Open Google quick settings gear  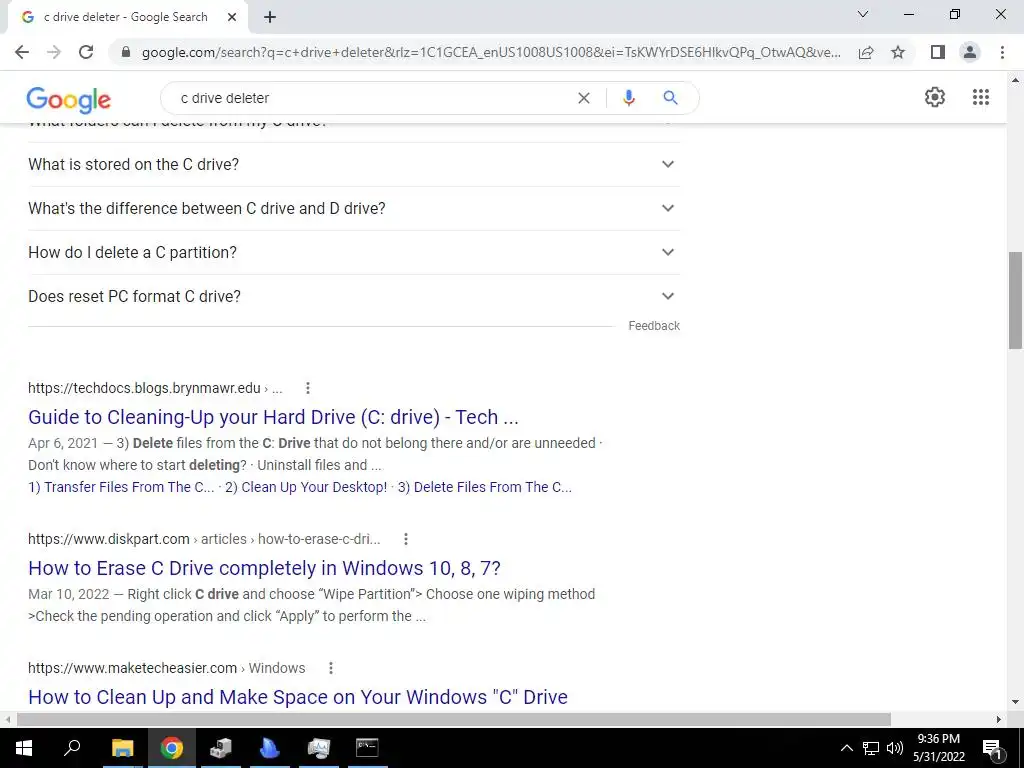[x=935, y=97]
